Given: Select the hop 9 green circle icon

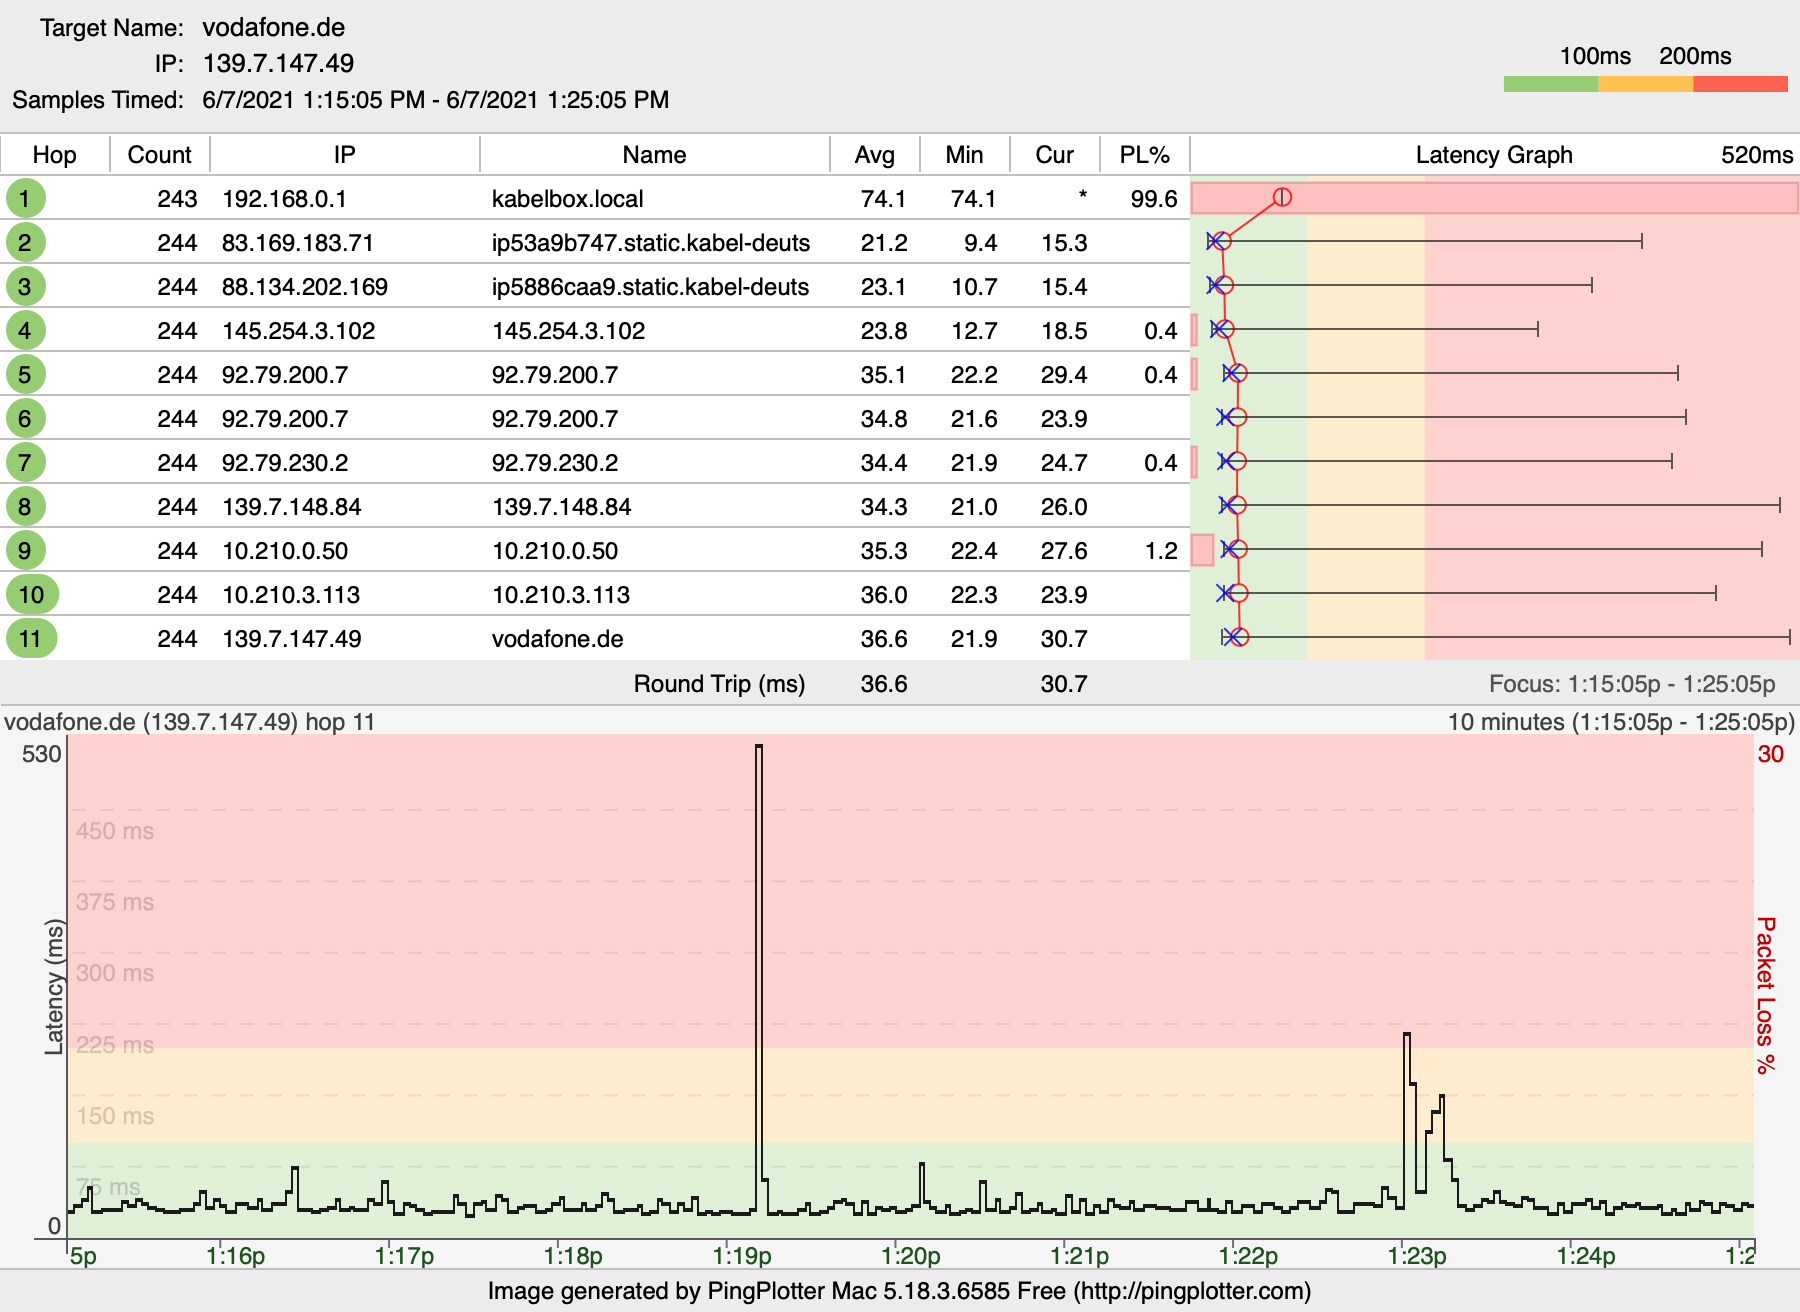Looking at the screenshot, I should pos(25,550).
